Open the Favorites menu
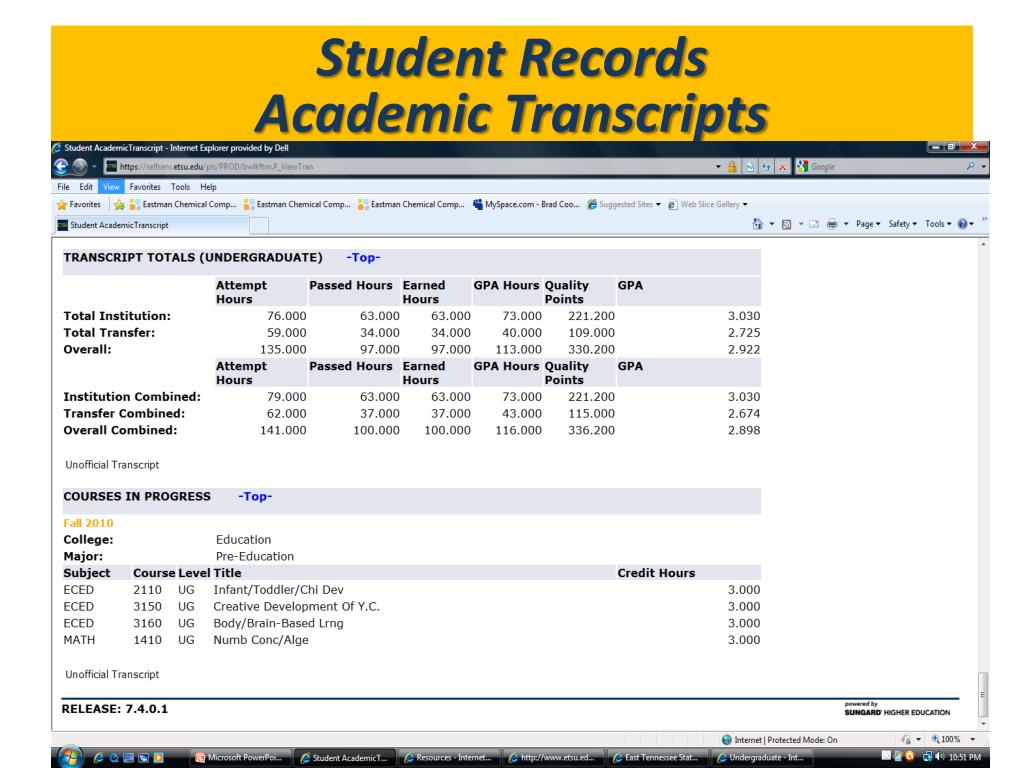Image resolution: width=1024 pixels, height=768 pixels. click(145, 187)
